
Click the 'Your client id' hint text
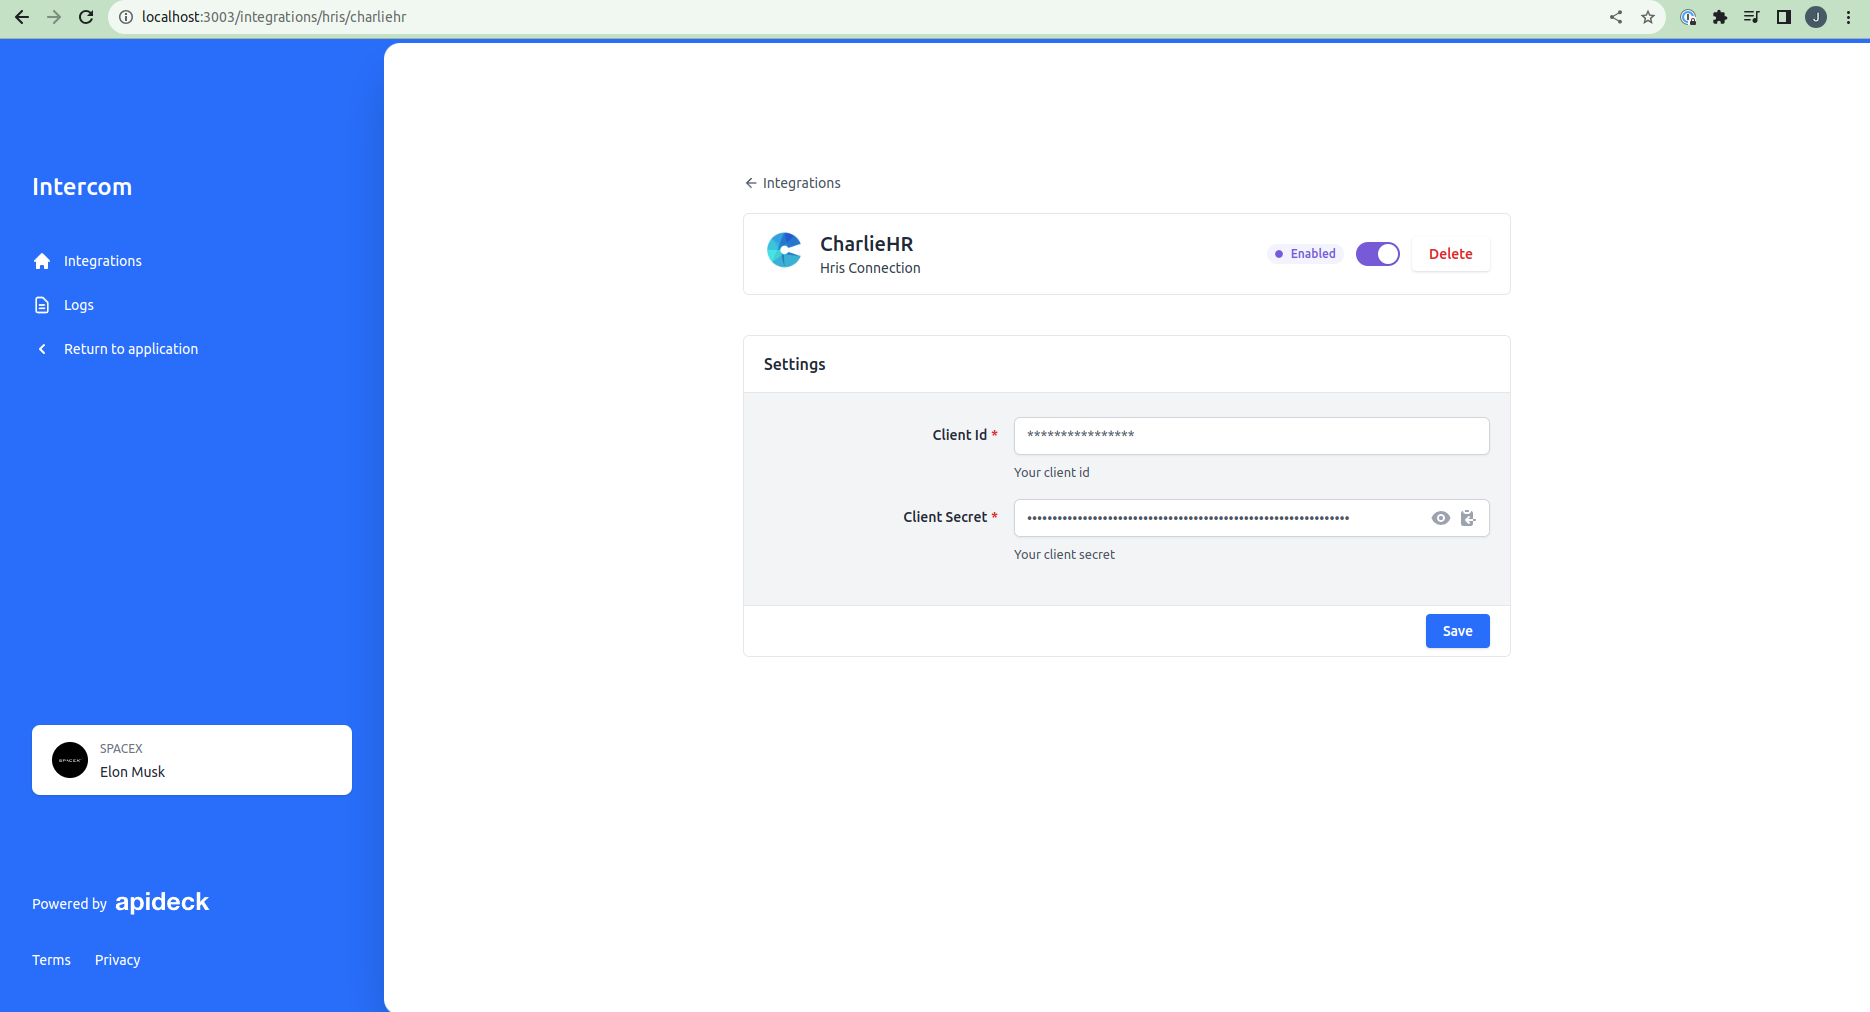click(1051, 472)
